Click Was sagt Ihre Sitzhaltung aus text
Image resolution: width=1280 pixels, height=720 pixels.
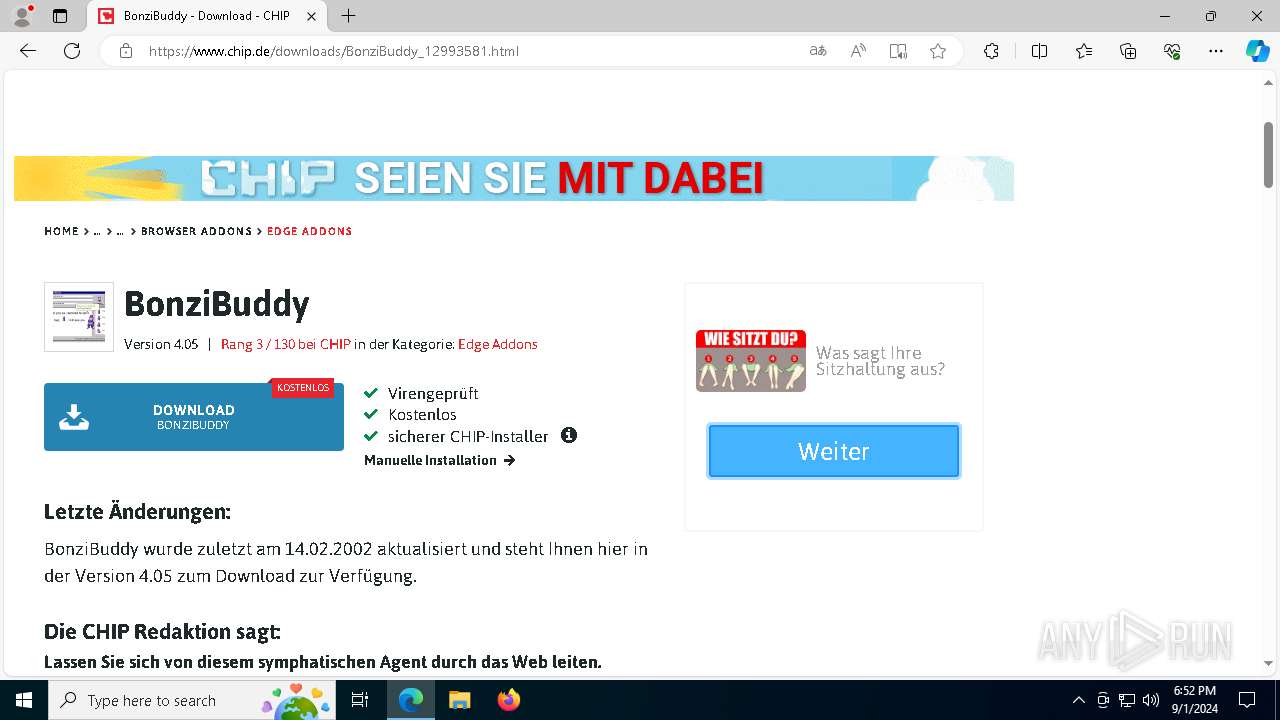pyautogui.click(x=880, y=361)
